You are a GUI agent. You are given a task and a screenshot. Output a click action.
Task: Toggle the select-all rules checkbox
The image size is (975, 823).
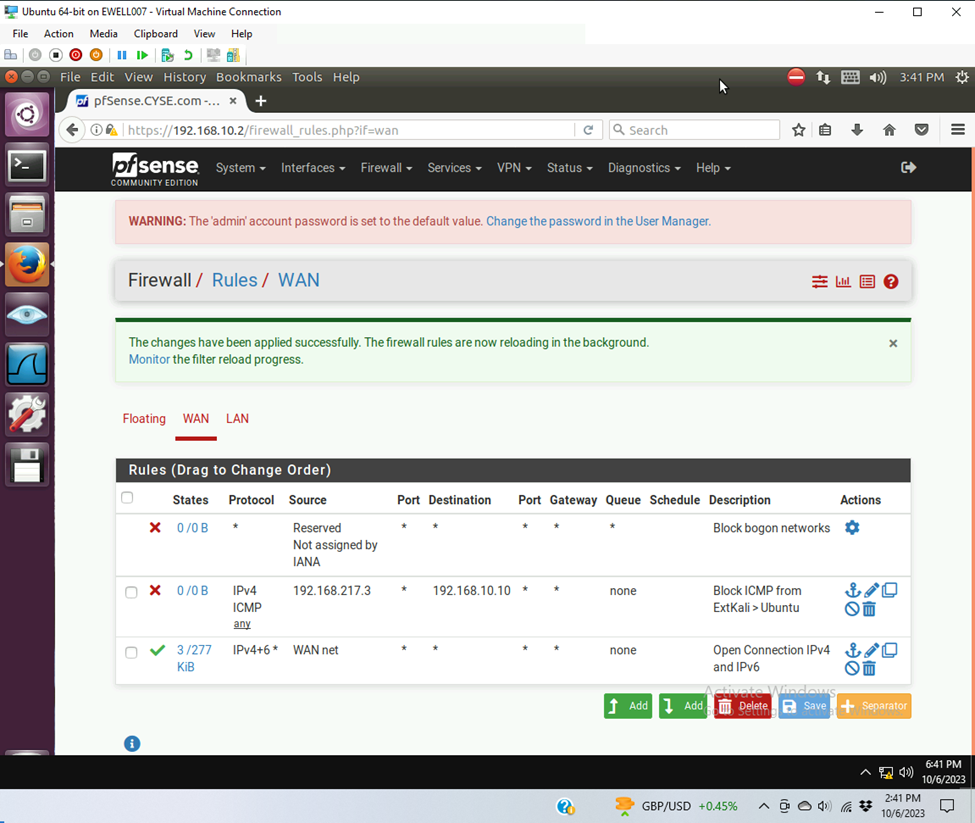click(127, 498)
